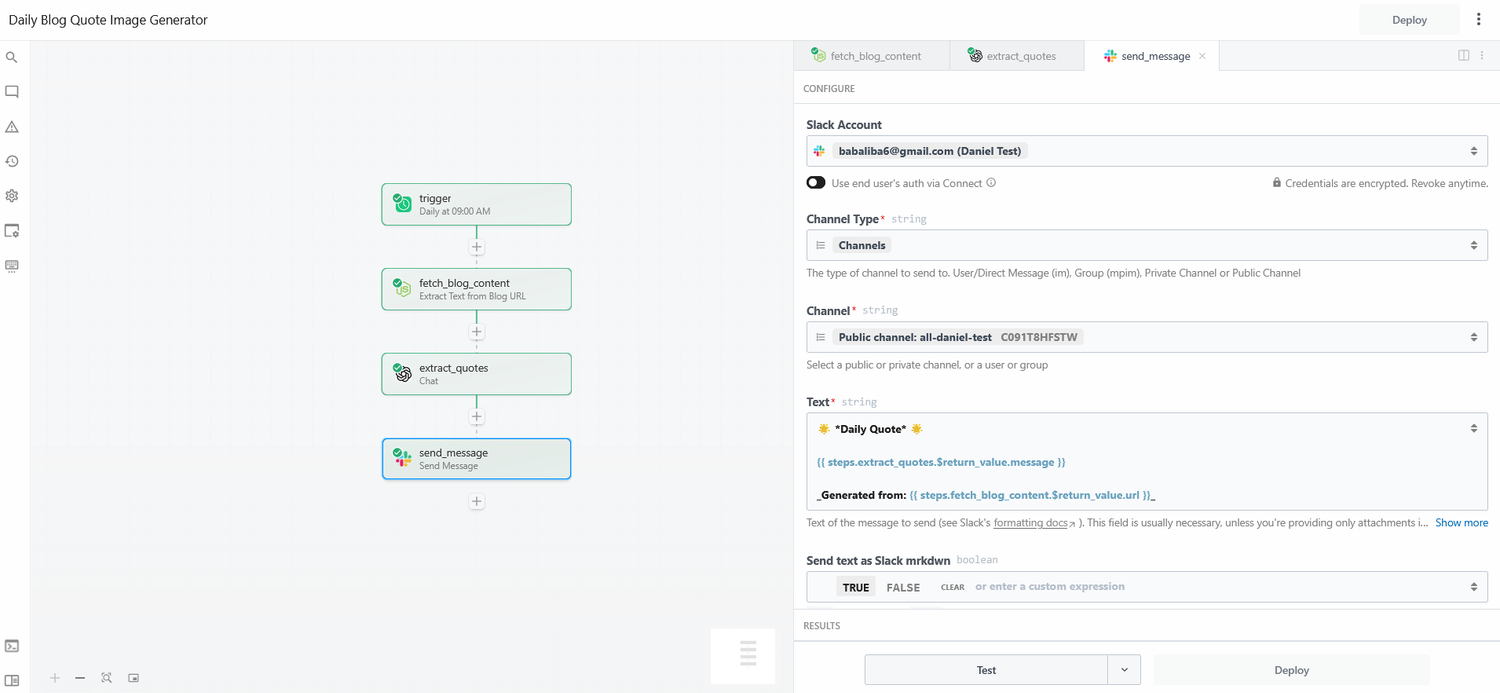The height and width of the screenshot is (693, 1500).
Task: Open the Channel Type selector
Action: point(1146,244)
